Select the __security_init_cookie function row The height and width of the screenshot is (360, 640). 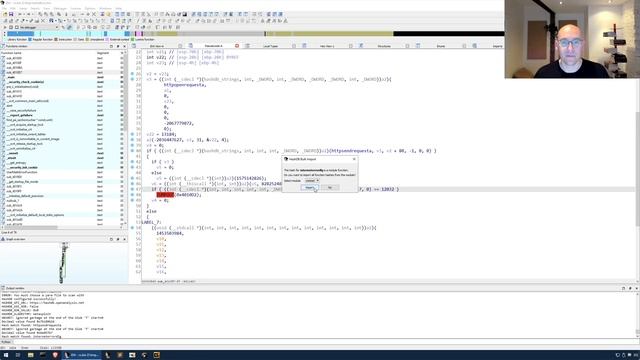63,167
